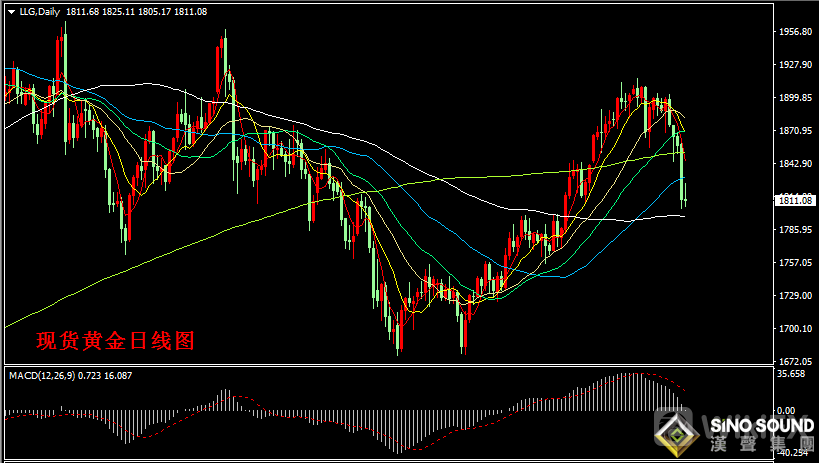Click the 1899.85 price axis label
Screen dimensions: 819x463
795,98
